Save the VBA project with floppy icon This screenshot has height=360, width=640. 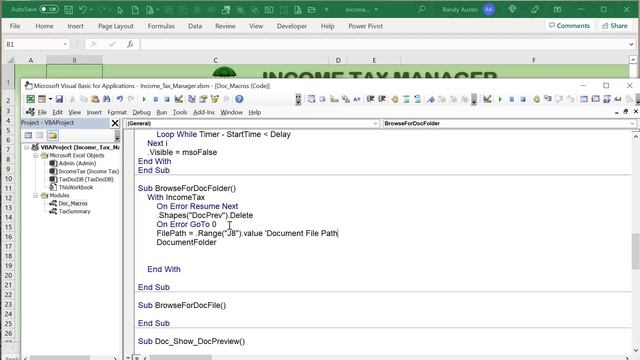click(59, 99)
